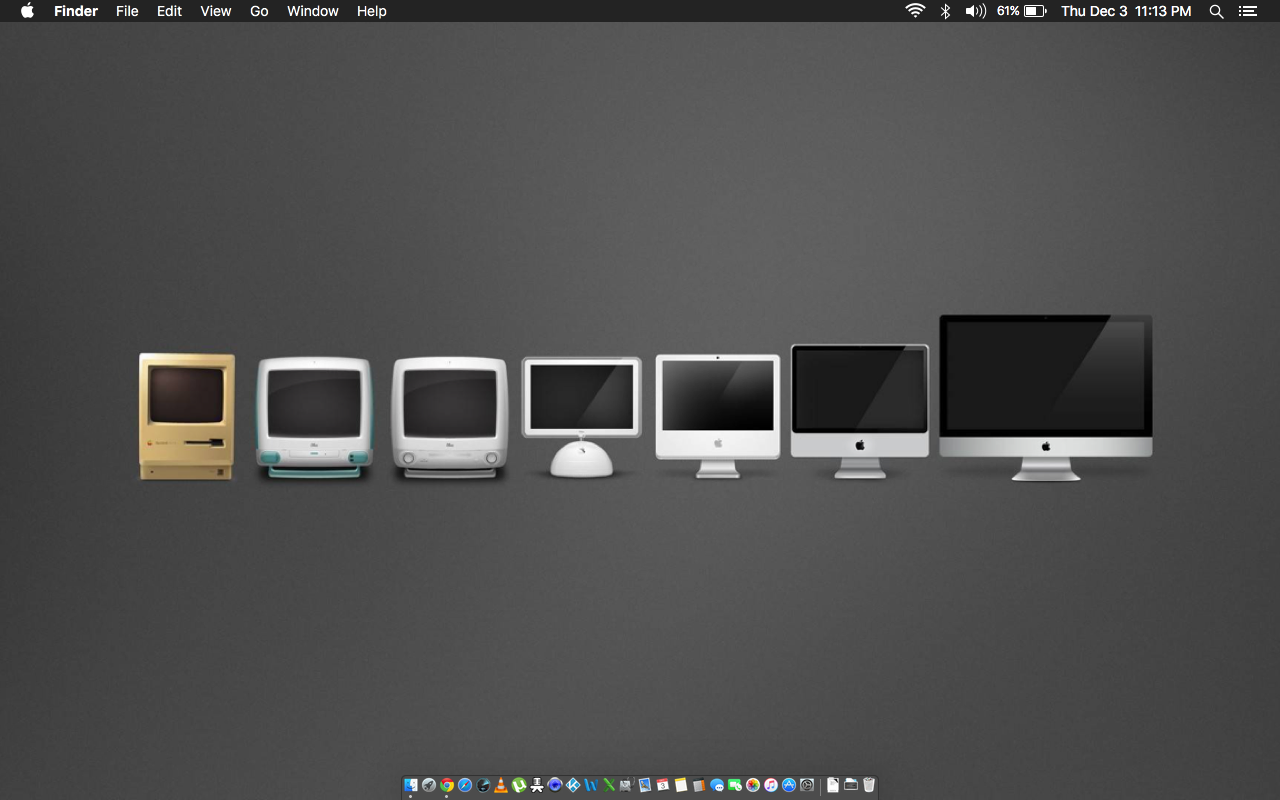
Task: Open the Window menu
Action: pyautogui.click(x=312, y=11)
